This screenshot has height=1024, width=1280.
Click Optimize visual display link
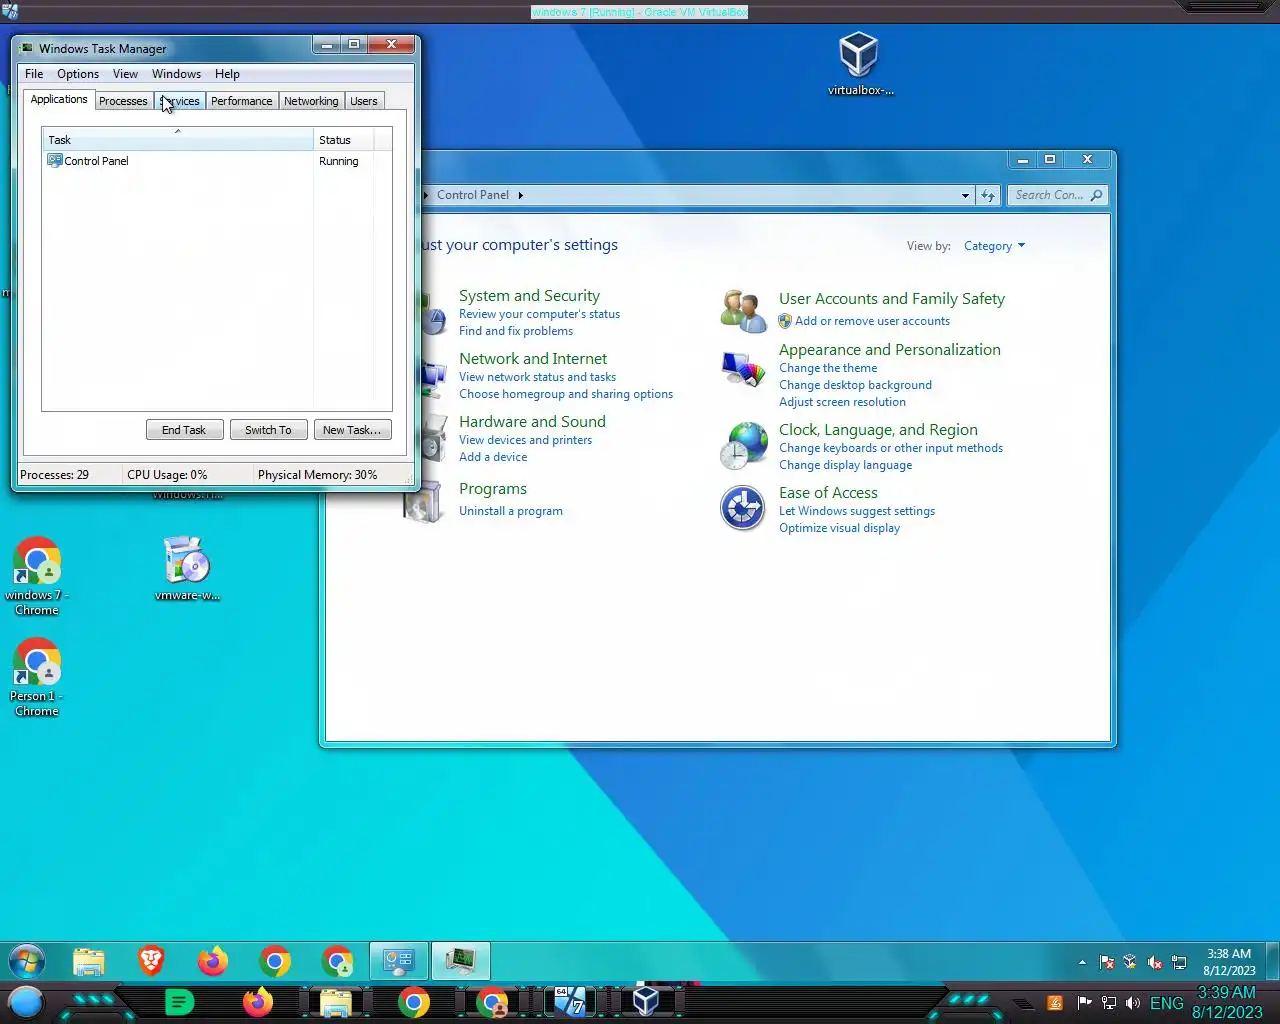[839, 528]
